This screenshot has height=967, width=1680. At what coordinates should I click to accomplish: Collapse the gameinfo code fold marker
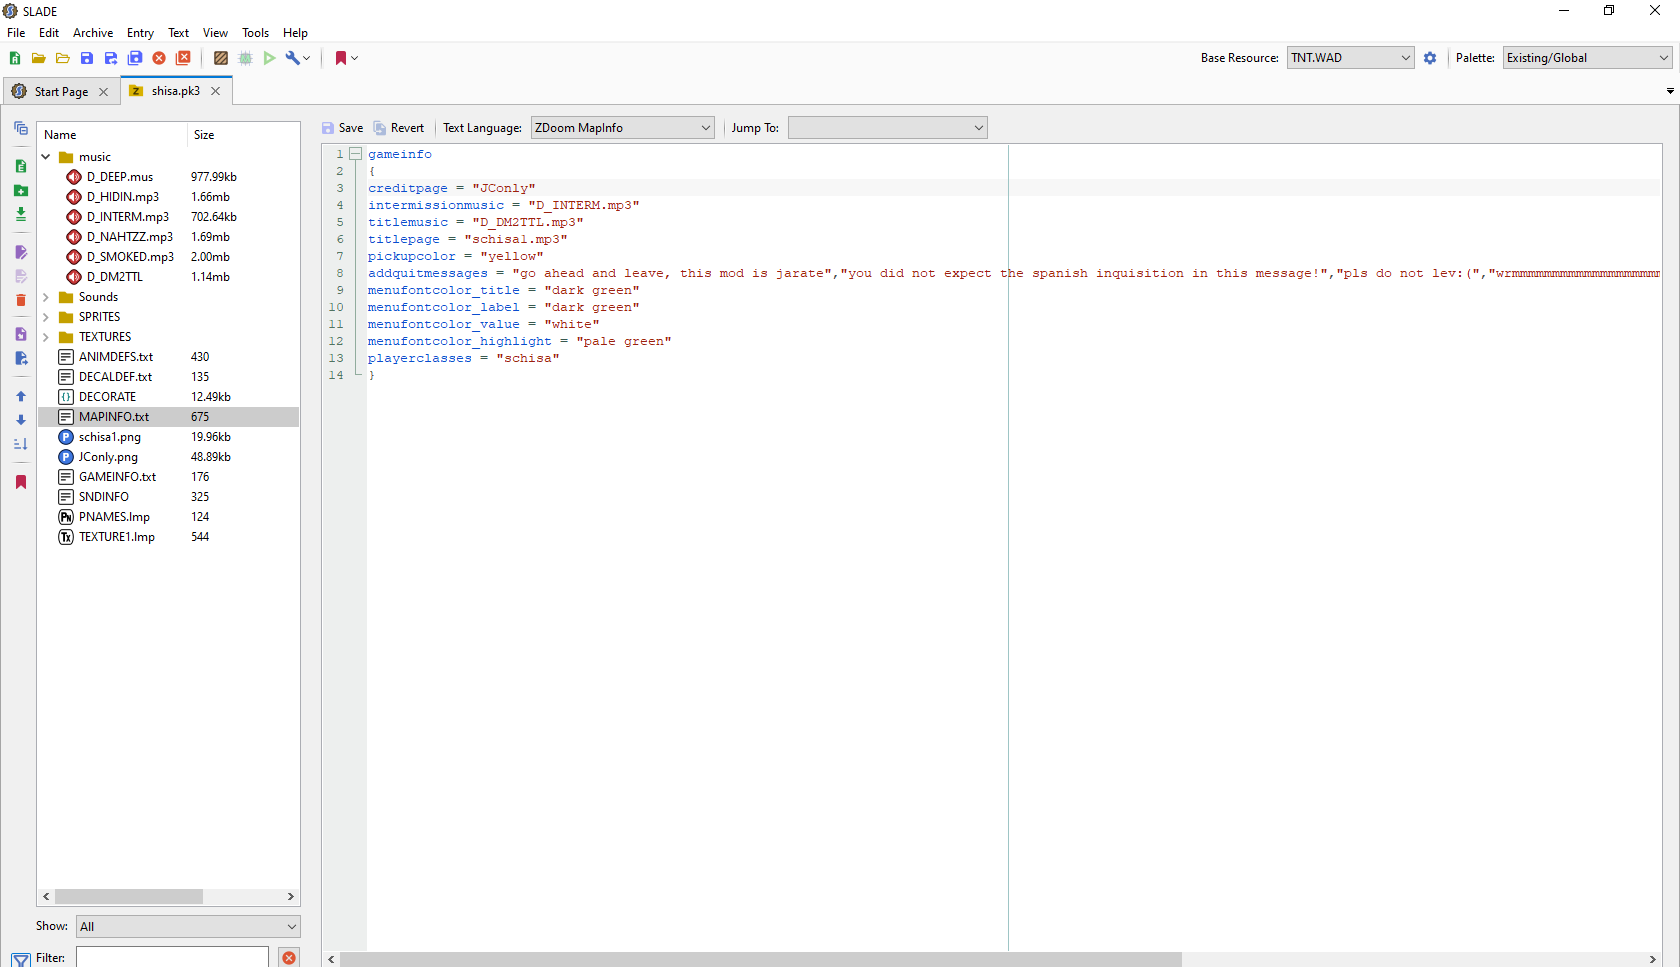click(355, 154)
